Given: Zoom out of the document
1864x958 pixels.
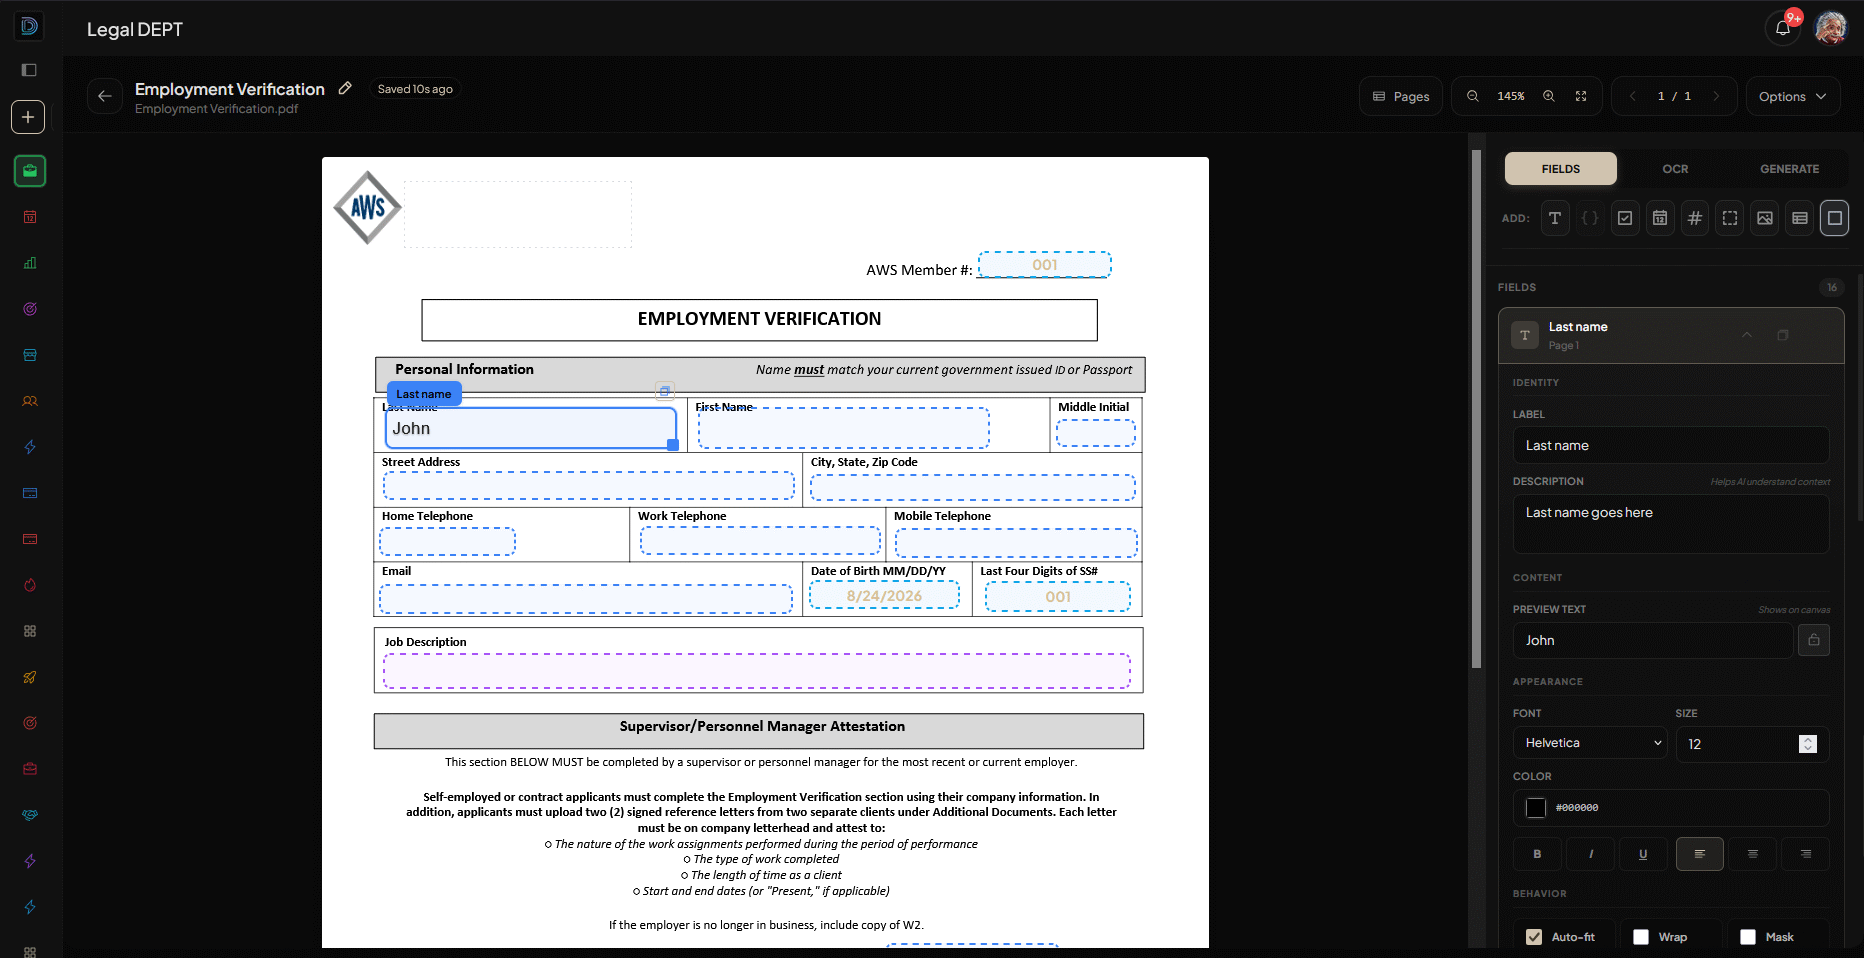Looking at the screenshot, I should pyautogui.click(x=1473, y=96).
